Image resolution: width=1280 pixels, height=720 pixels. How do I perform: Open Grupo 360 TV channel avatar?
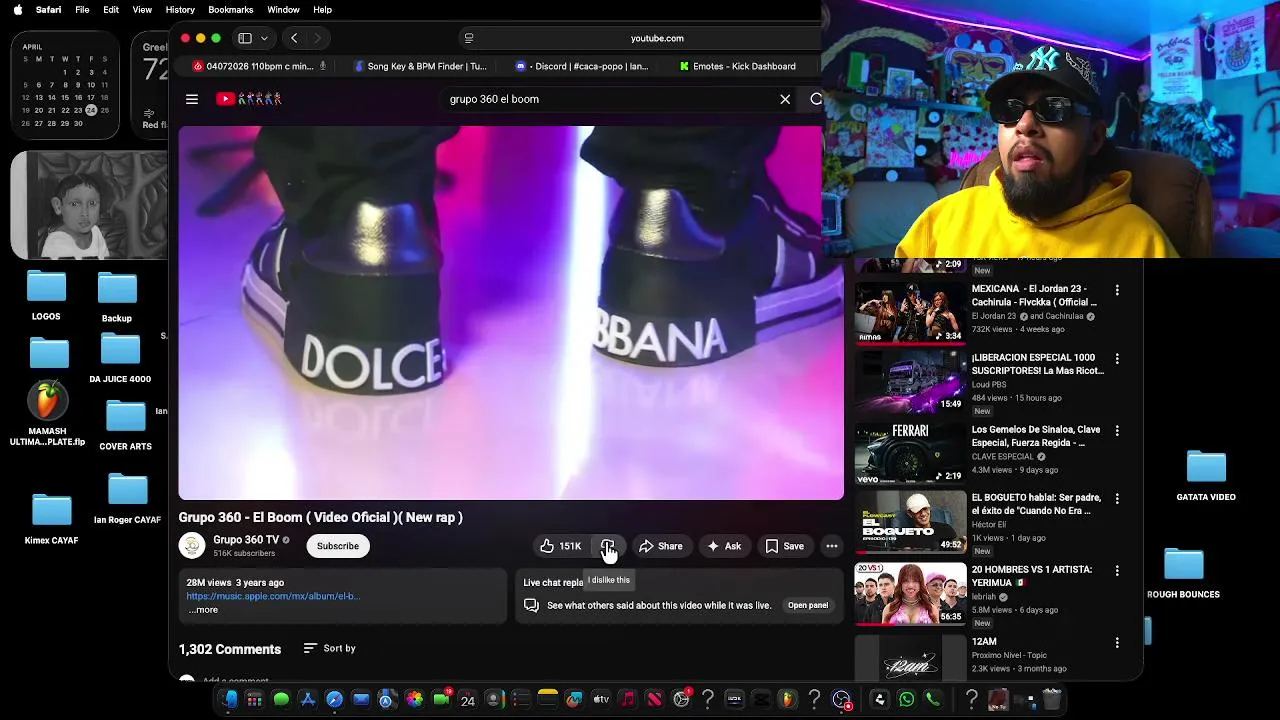192,546
